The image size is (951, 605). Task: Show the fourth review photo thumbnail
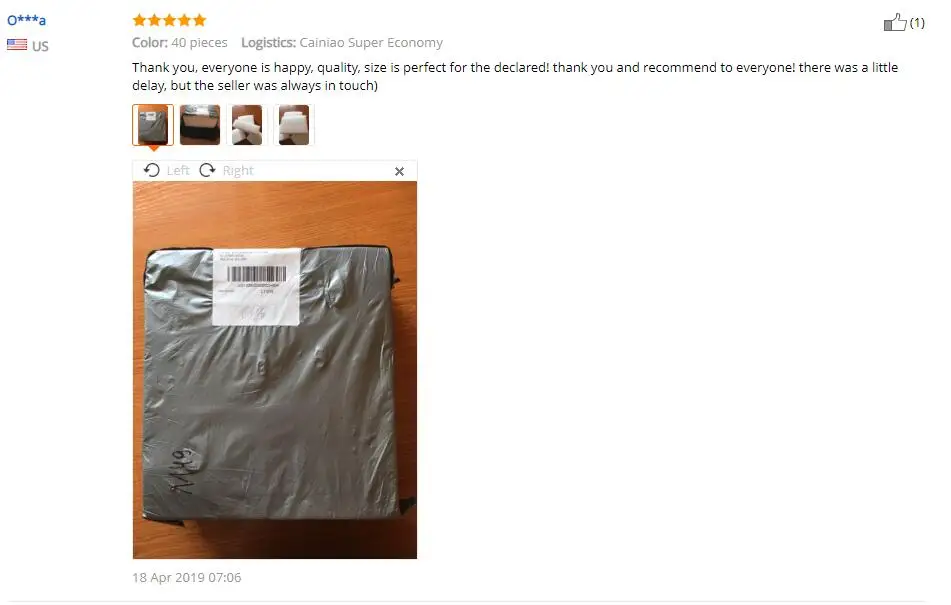[294, 125]
